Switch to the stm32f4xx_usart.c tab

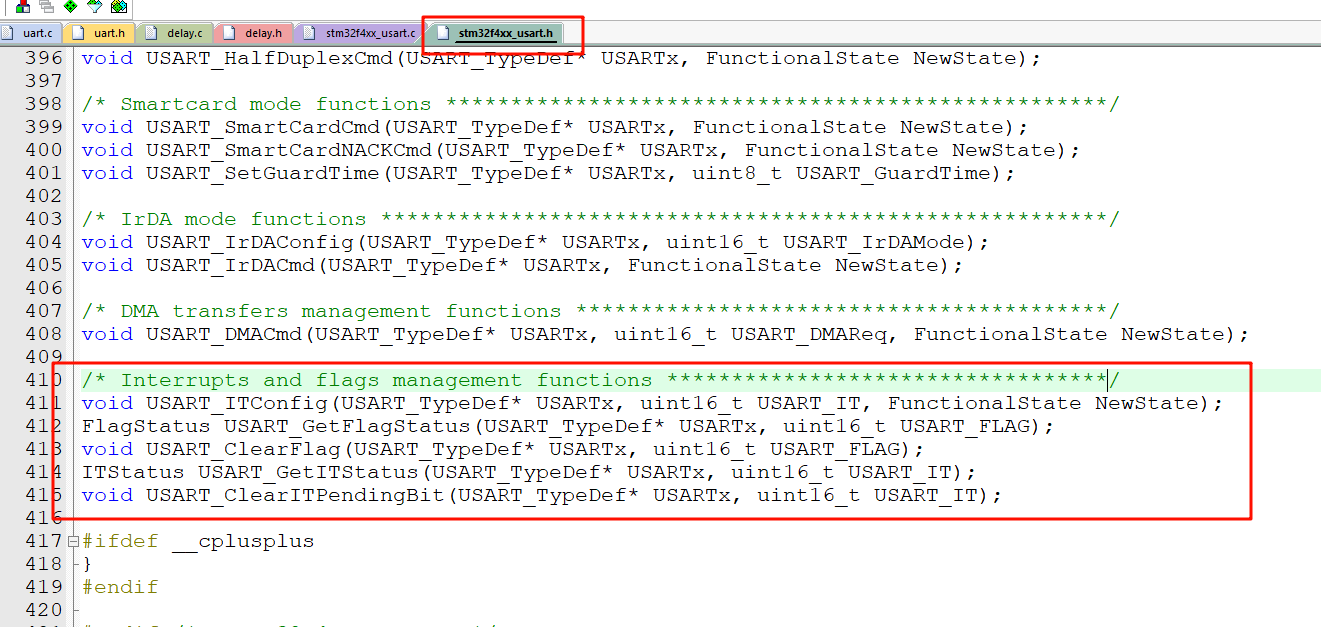pyautogui.click(x=360, y=33)
